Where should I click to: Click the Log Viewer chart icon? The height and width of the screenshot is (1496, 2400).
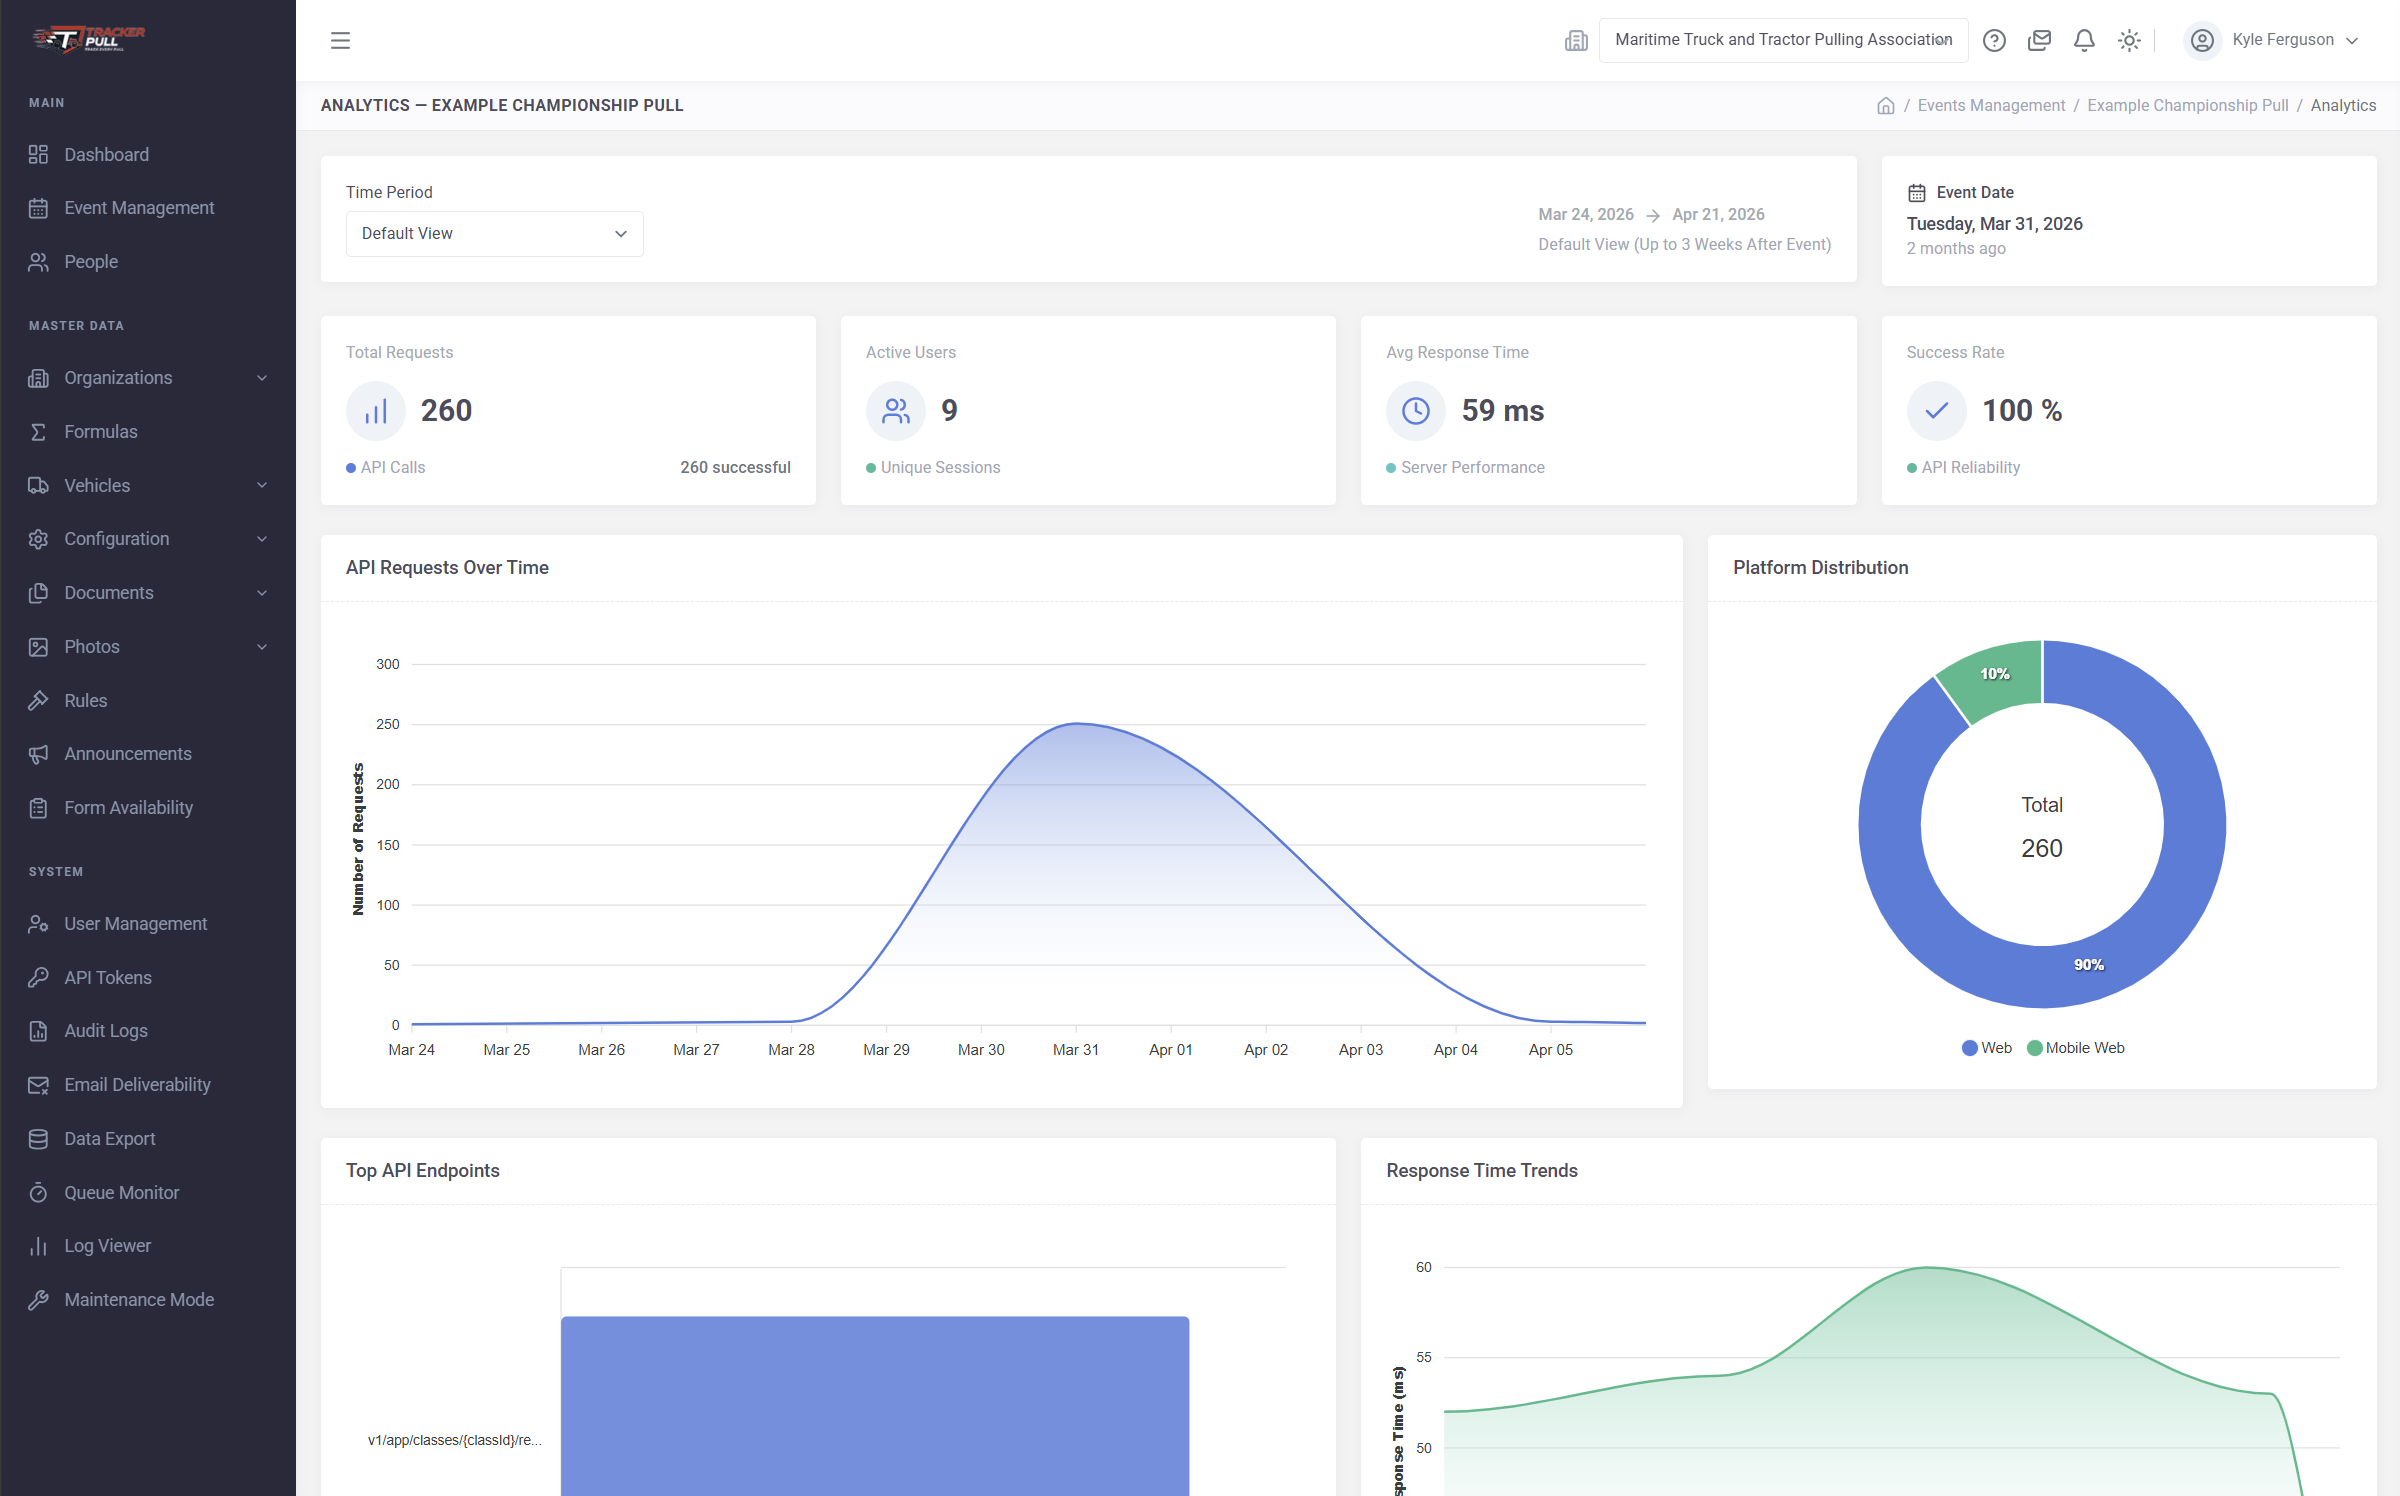(38, 1246)
